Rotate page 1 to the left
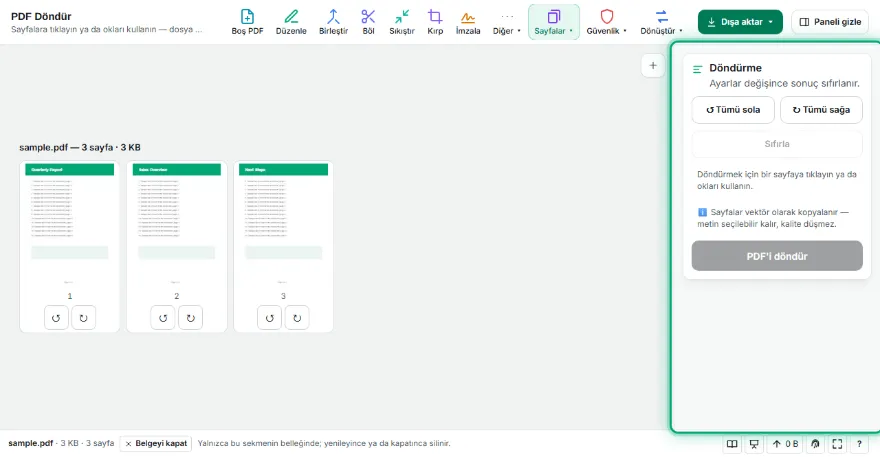880x457 pixels. pyautogui.click(x=56, y=318)
